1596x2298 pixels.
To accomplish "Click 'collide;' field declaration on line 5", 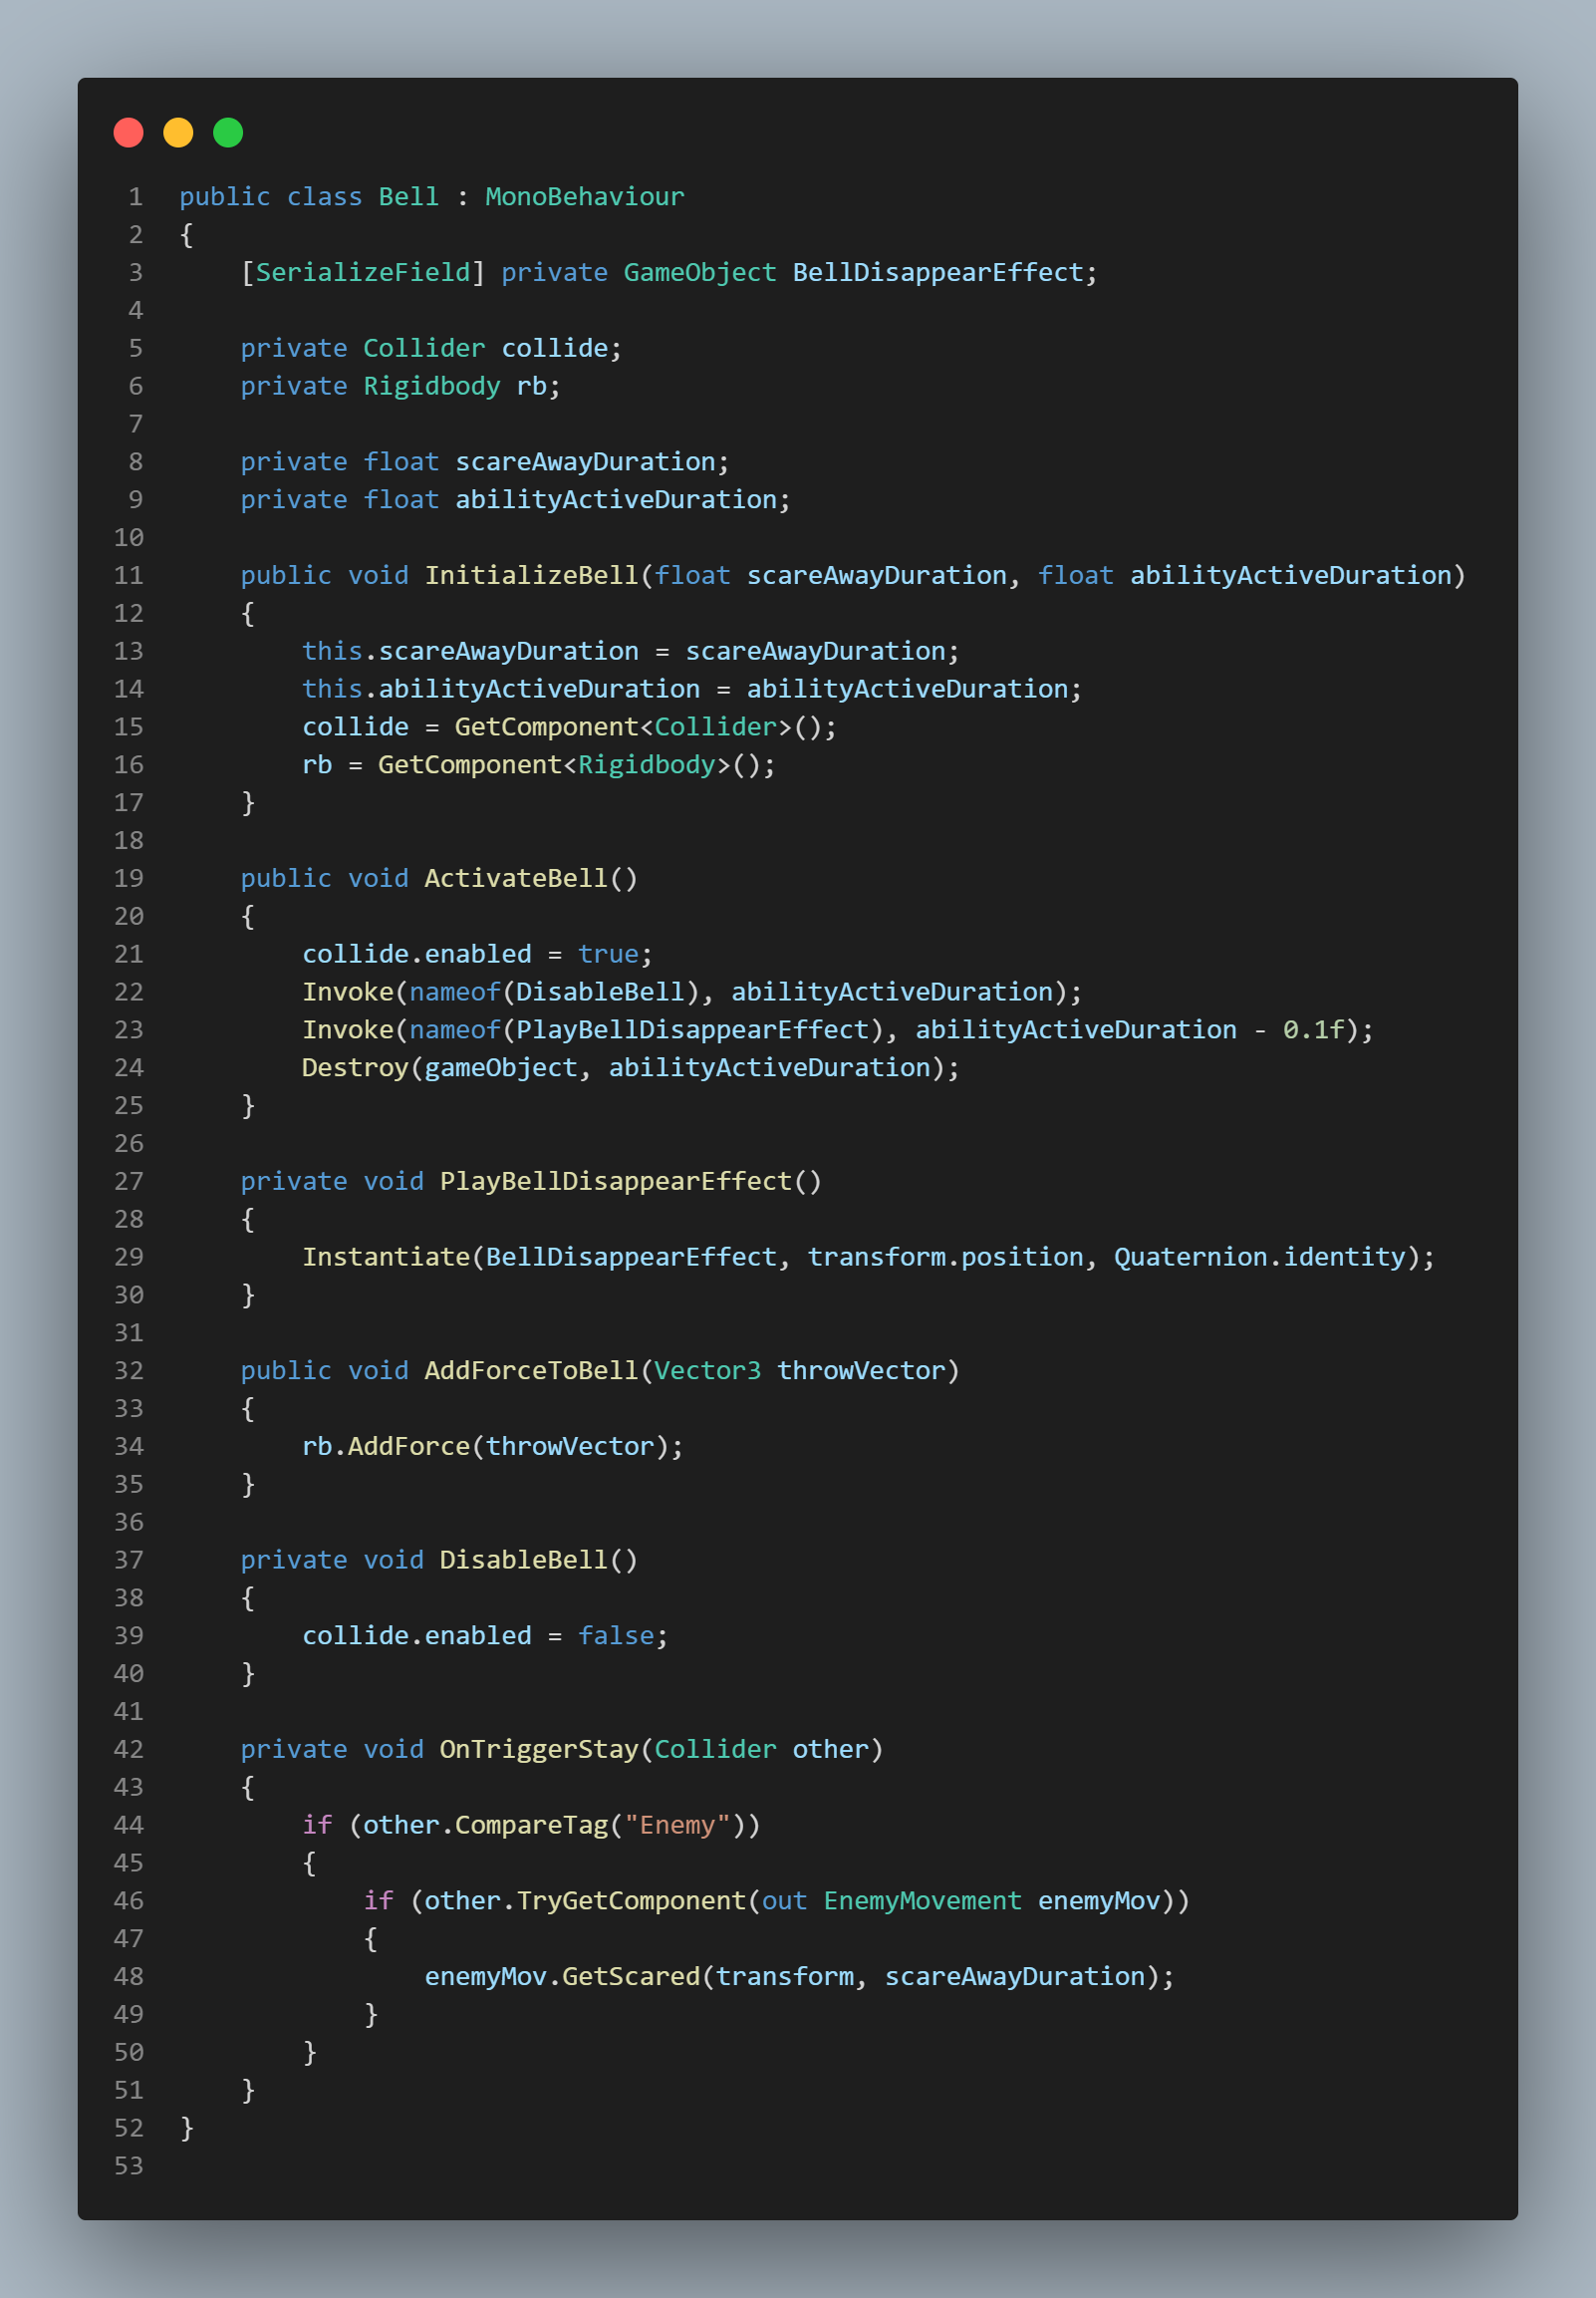I will pyautogui.click(x=561, y=349).
